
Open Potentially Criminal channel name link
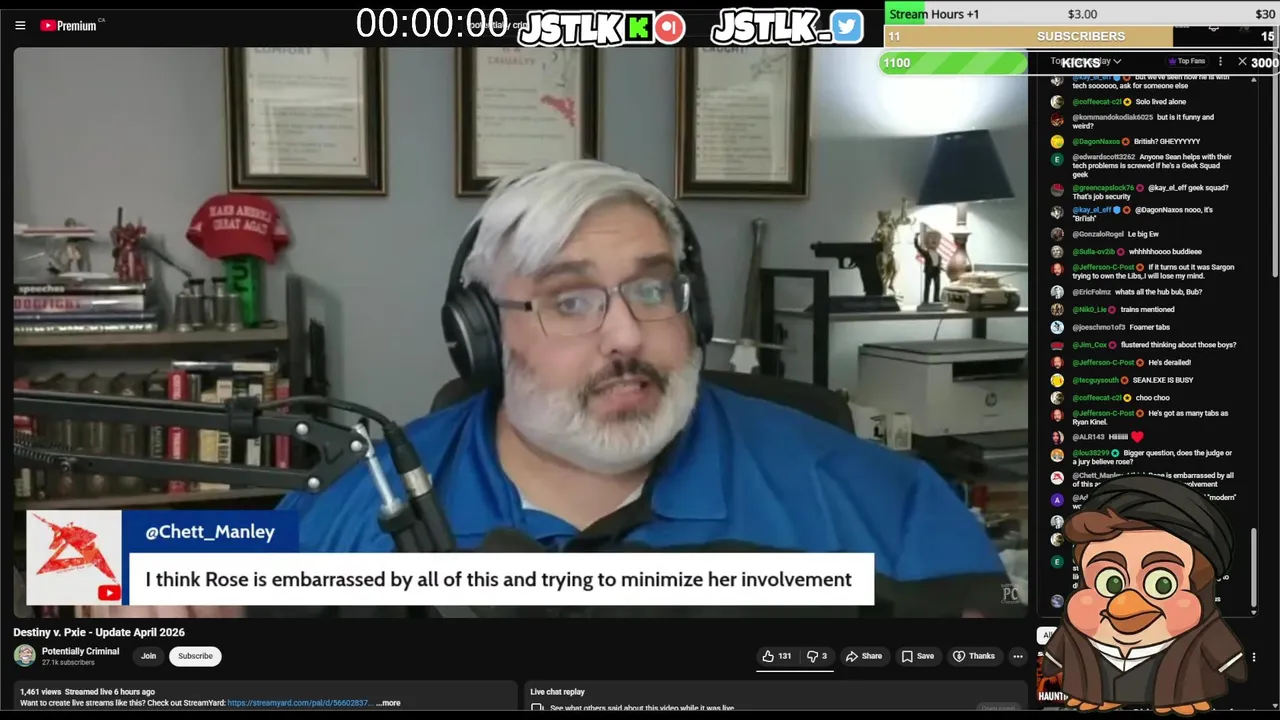[x=80, y=651]
